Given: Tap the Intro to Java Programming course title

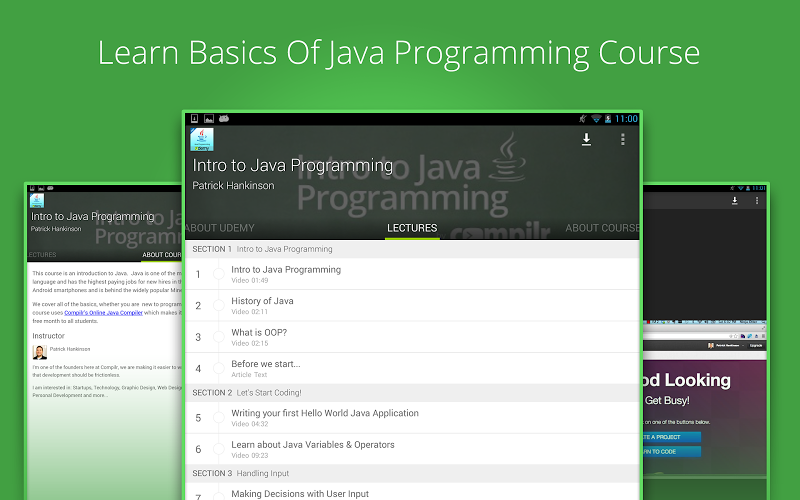Looking at the screenshot, I should (x=292, y=166).
